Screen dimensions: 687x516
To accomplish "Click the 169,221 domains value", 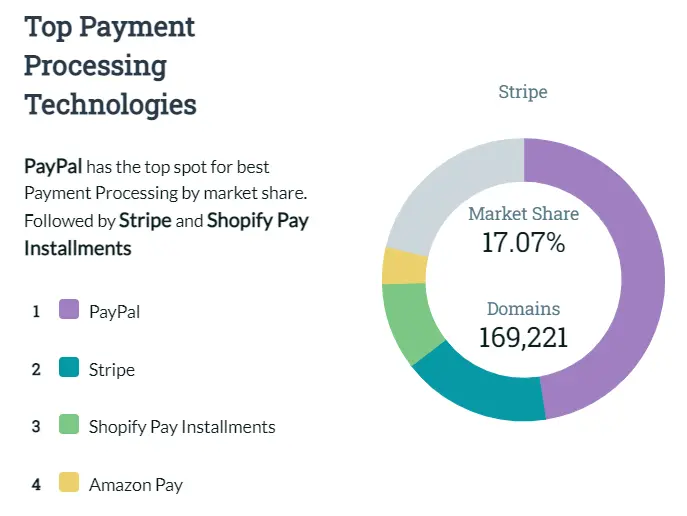I will (x=523, y=337).
